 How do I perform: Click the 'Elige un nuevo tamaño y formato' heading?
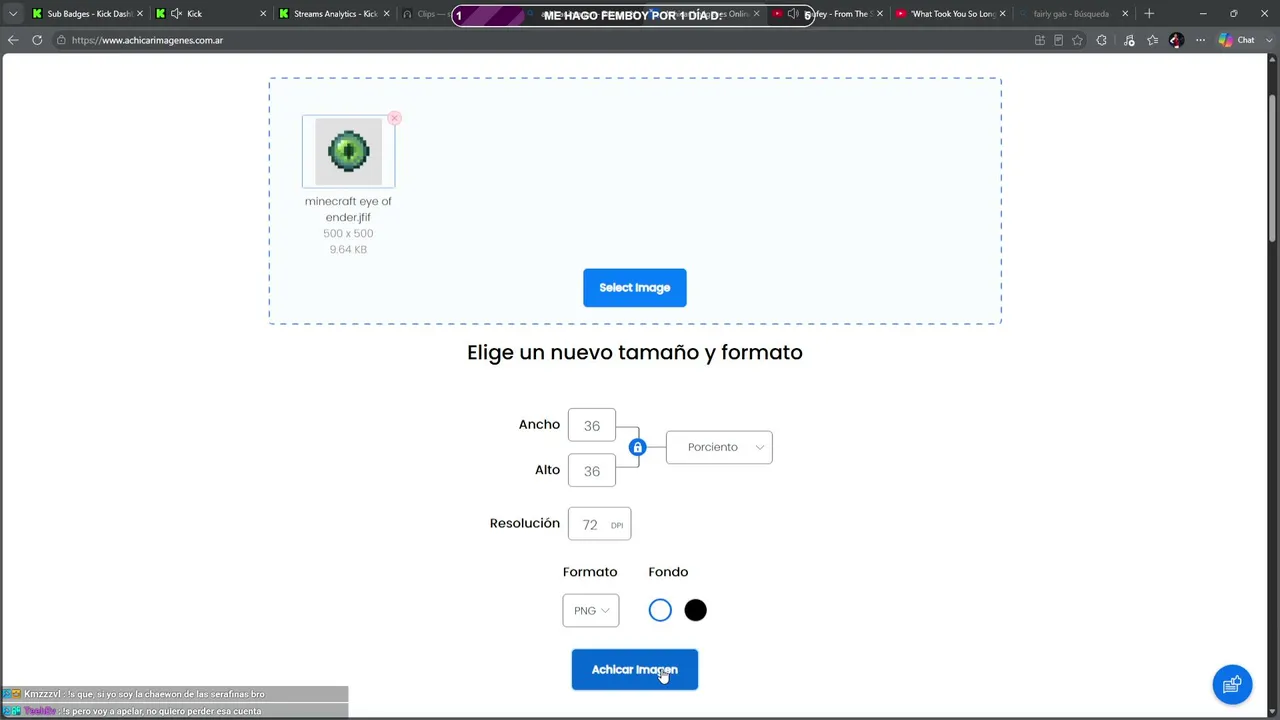coord(635,352)
